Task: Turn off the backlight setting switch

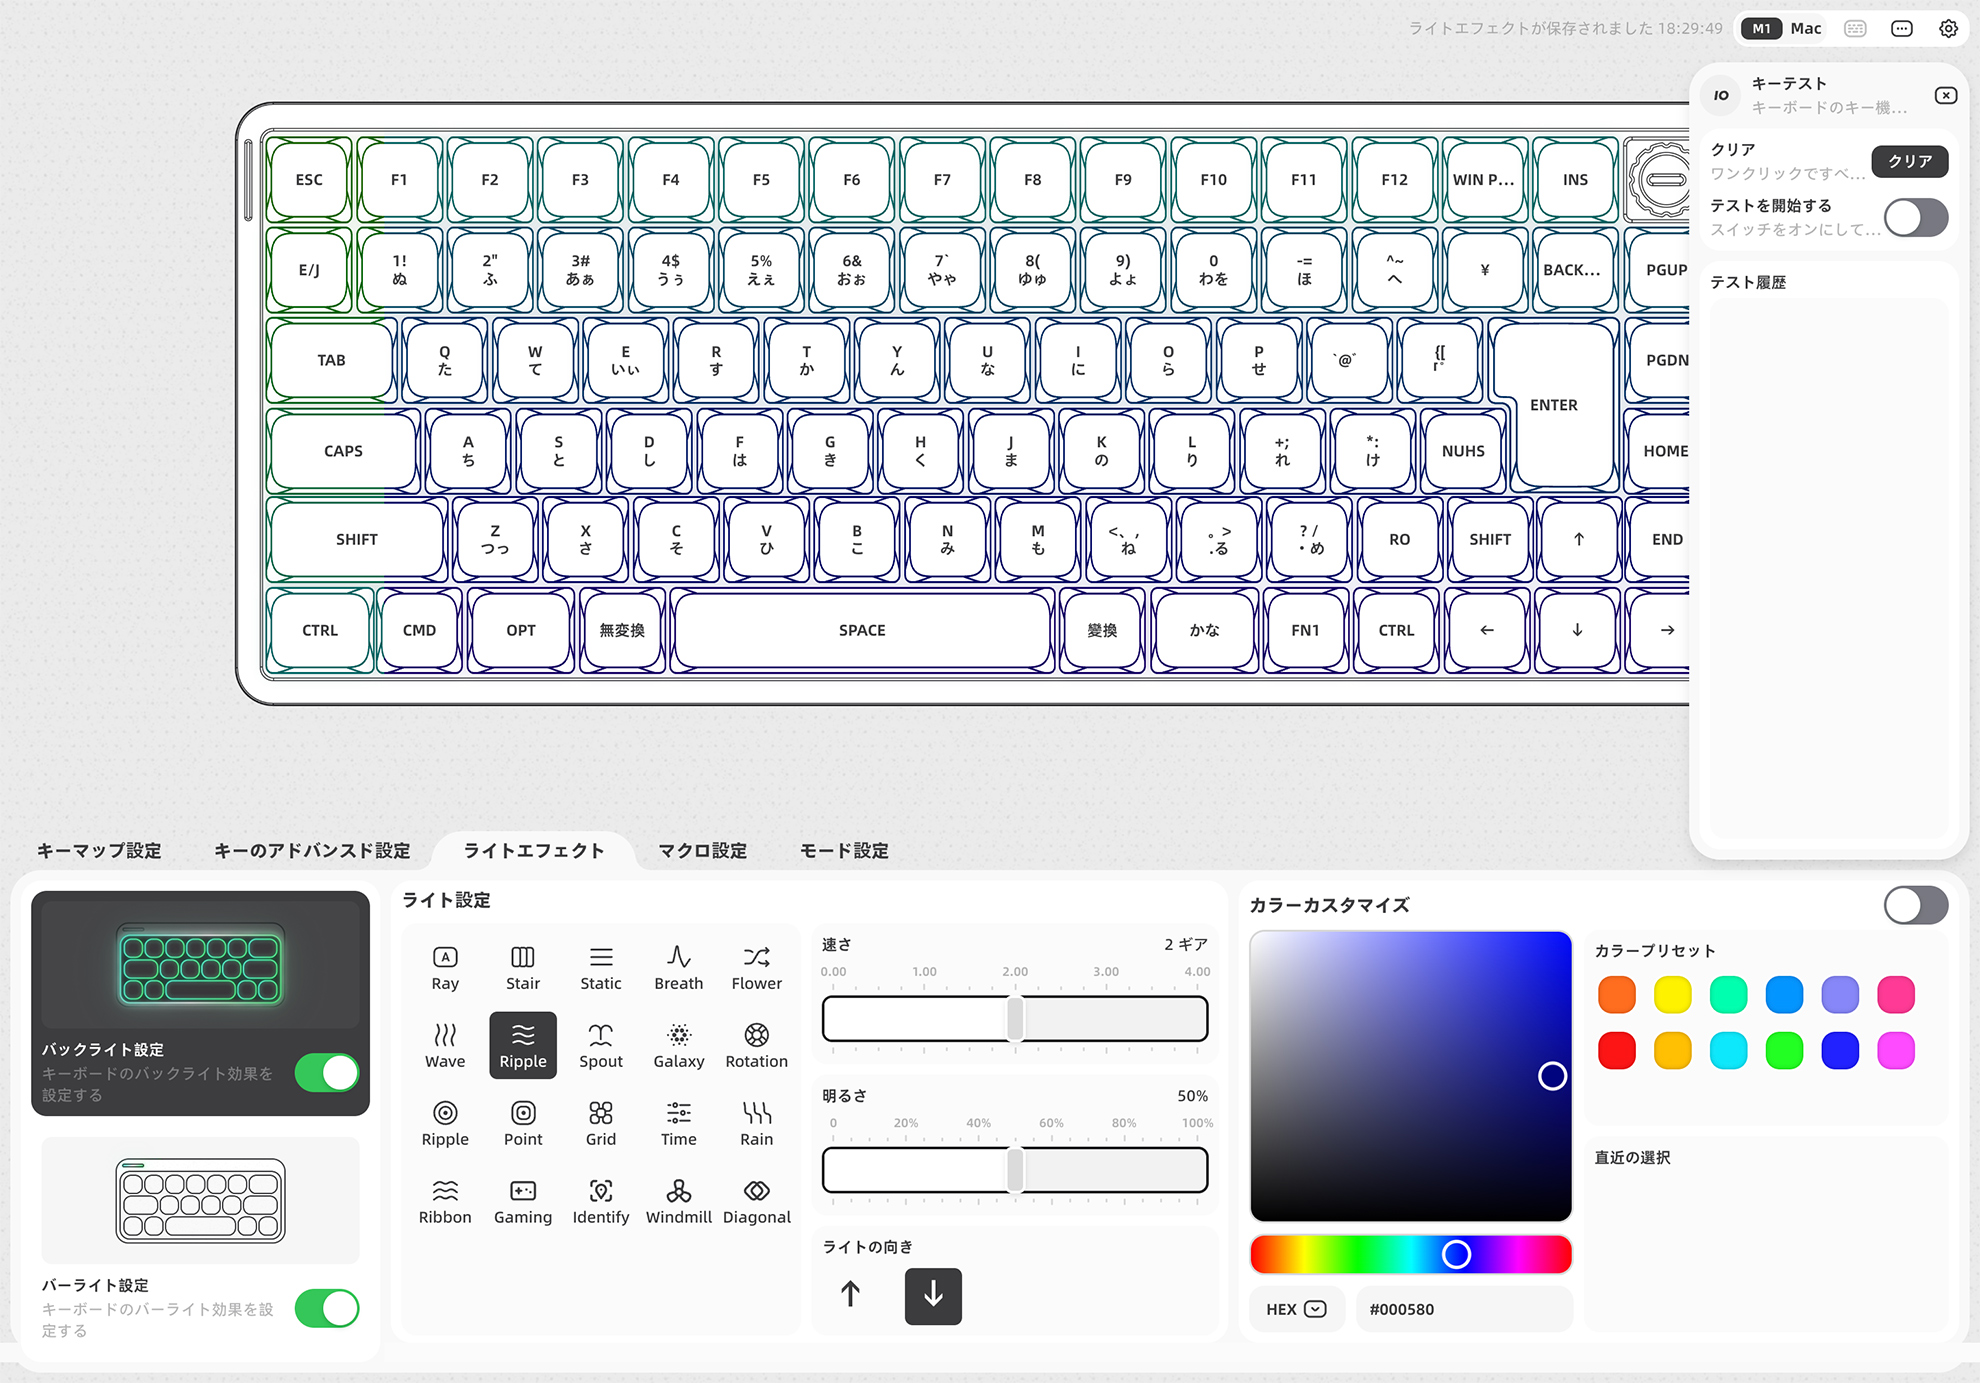Action: [x=327, y=1073]
